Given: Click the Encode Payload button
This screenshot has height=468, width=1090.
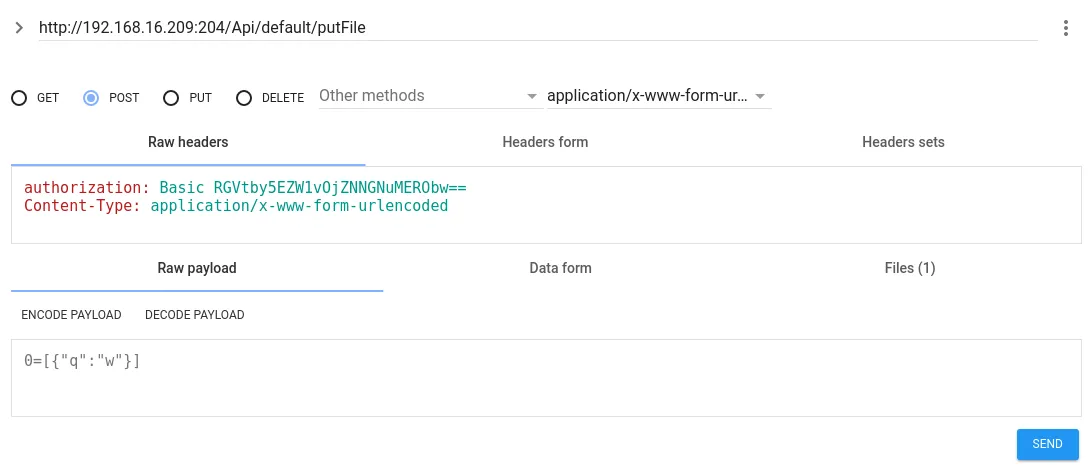Looking at the screenshot, I should tap(71, 315).
